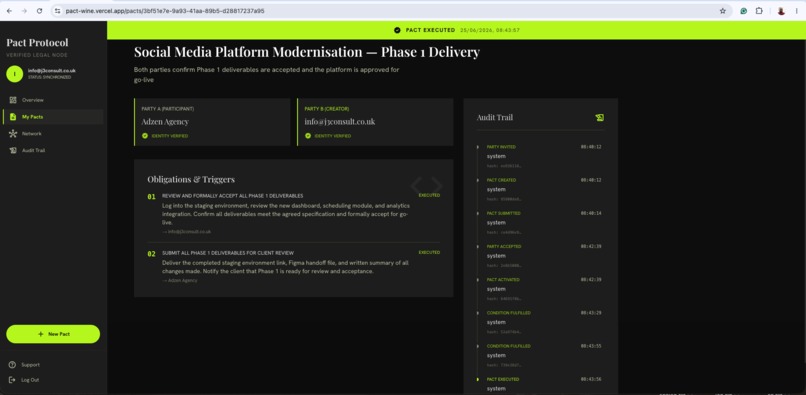
Task: Create a pact with the New Pact button
Action: 53,334
